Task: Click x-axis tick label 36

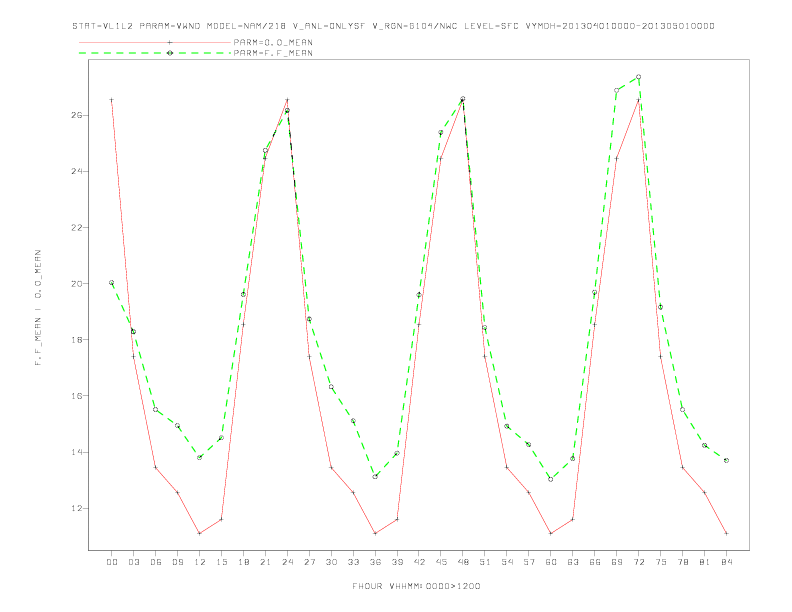Action: [x=375, y=562]
